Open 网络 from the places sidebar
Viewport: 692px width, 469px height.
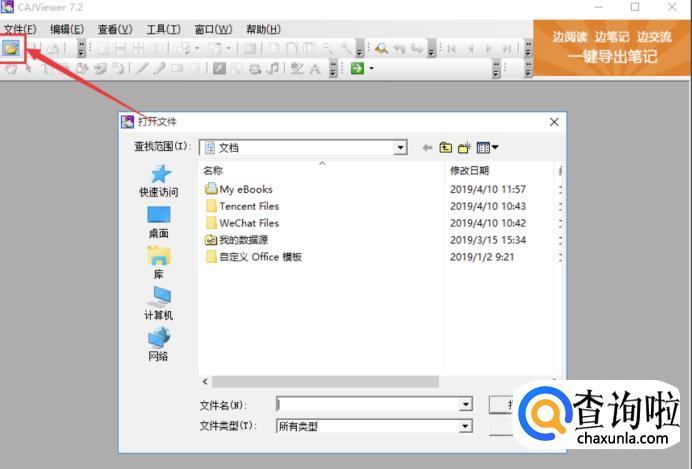(158, 344)
